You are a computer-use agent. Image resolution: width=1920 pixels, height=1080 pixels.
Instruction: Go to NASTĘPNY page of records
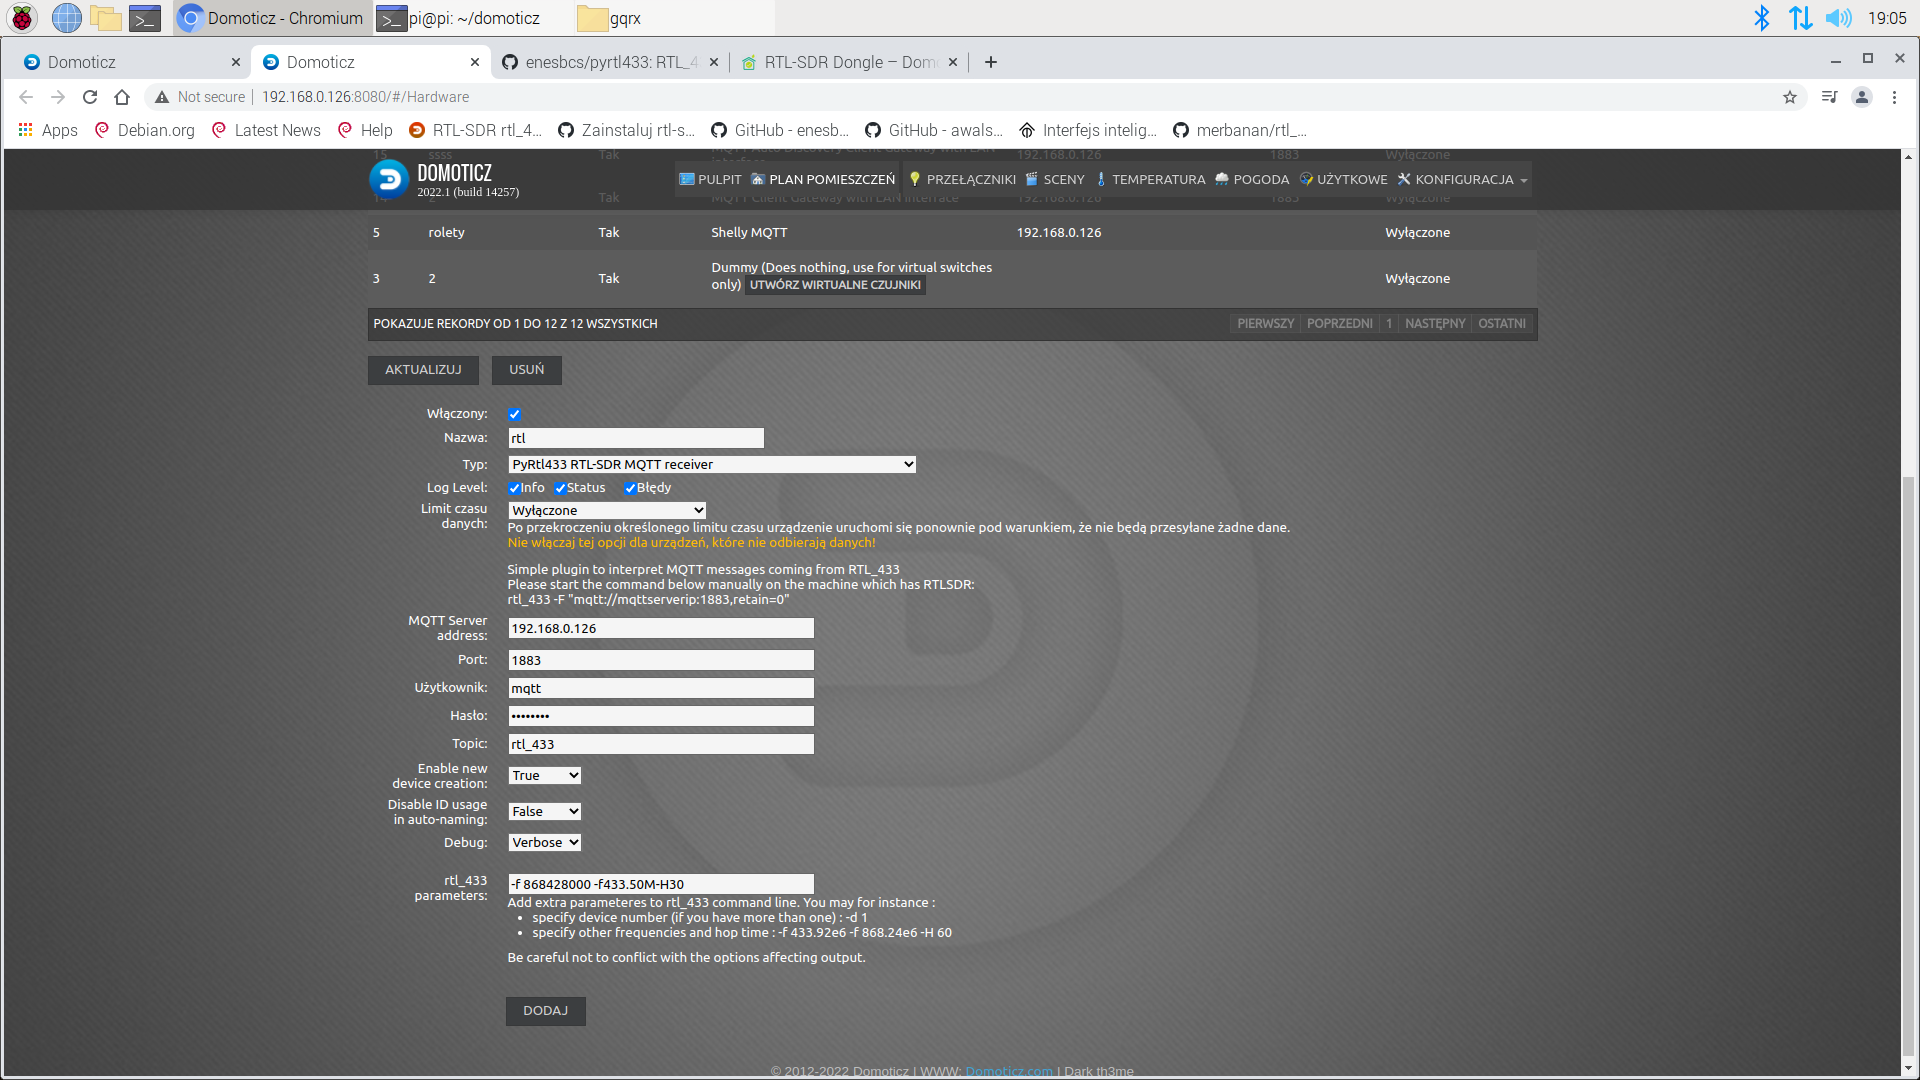click(x=1434, y=324)
